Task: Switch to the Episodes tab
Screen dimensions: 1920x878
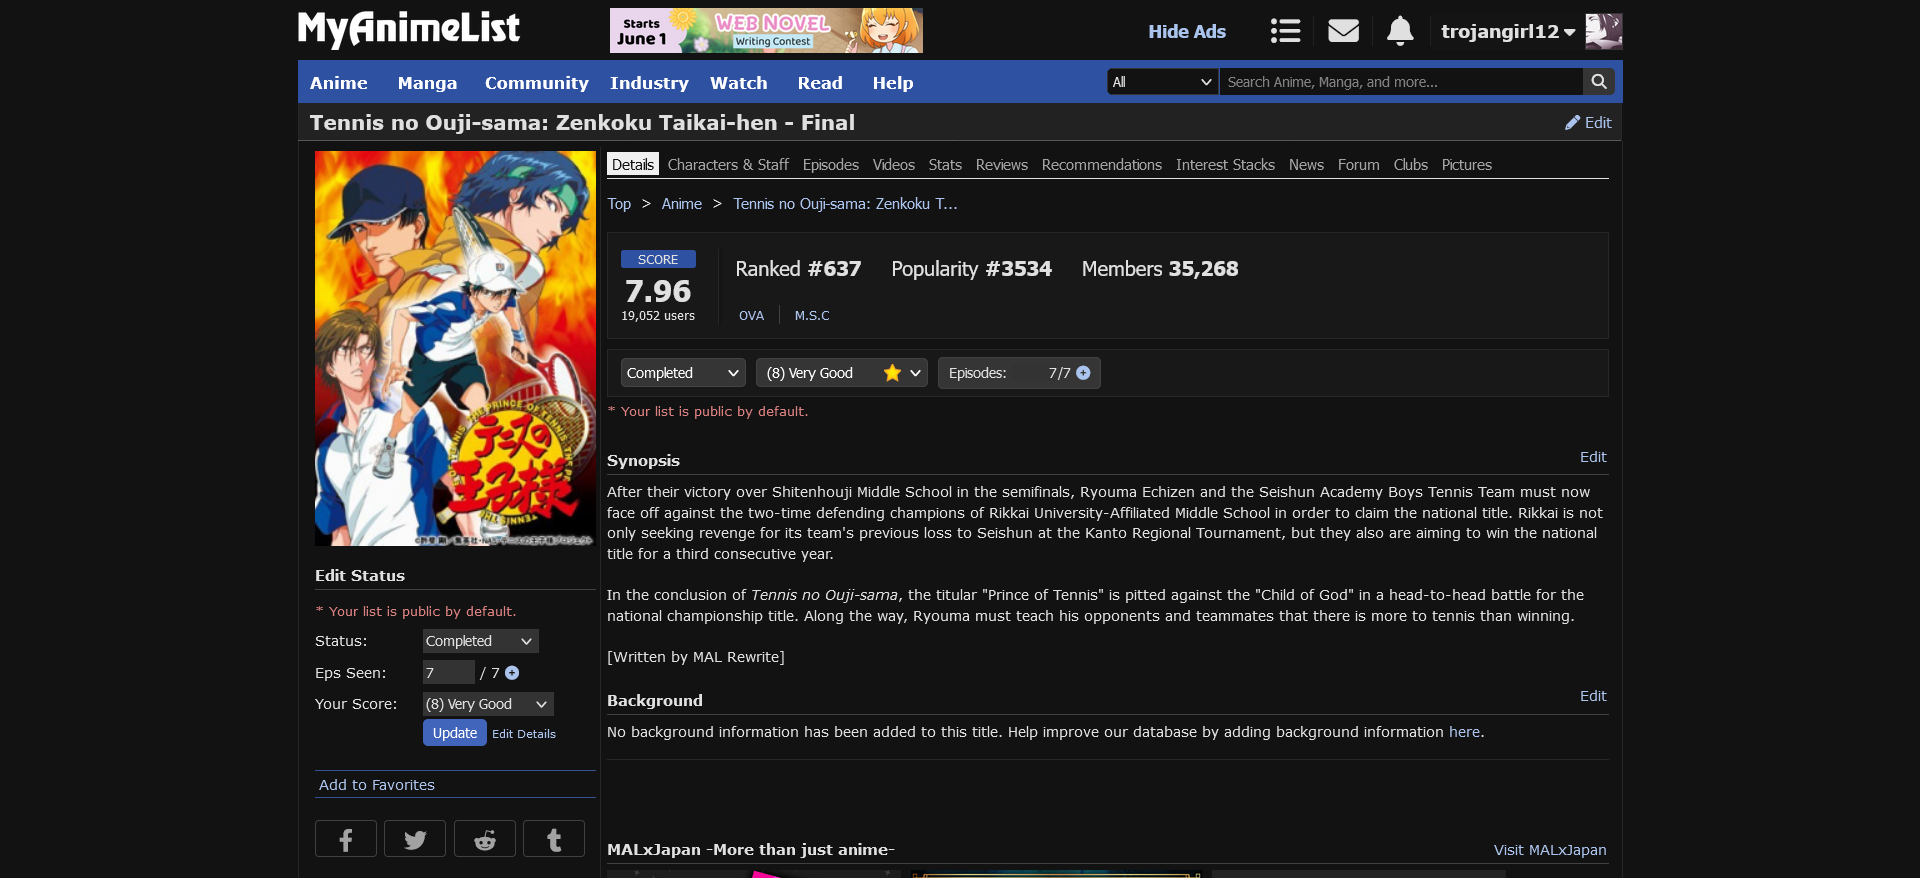Action: 831,165
